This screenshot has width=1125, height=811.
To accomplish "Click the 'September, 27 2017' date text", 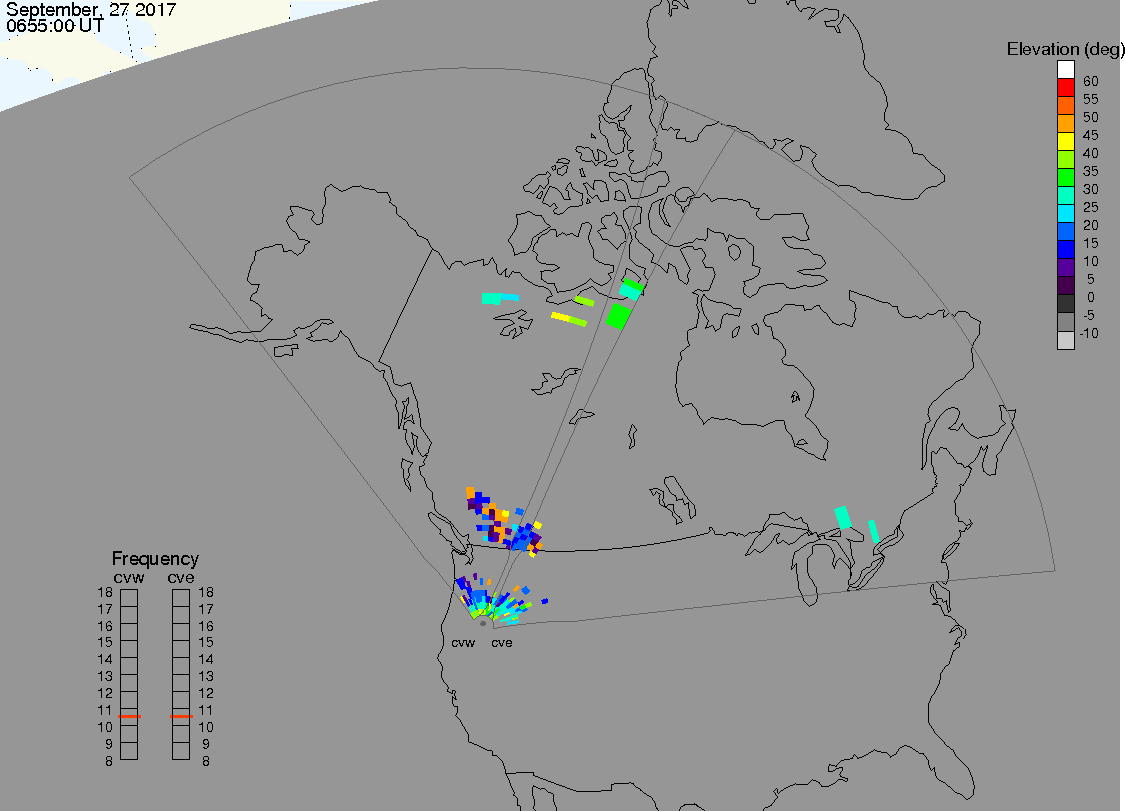I will [91, 9].
